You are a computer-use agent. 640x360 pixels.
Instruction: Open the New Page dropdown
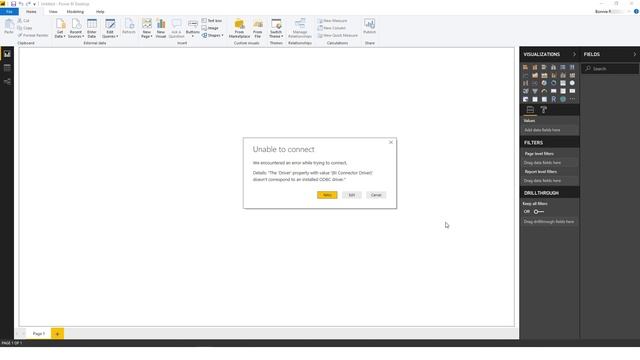click(147, 29)
